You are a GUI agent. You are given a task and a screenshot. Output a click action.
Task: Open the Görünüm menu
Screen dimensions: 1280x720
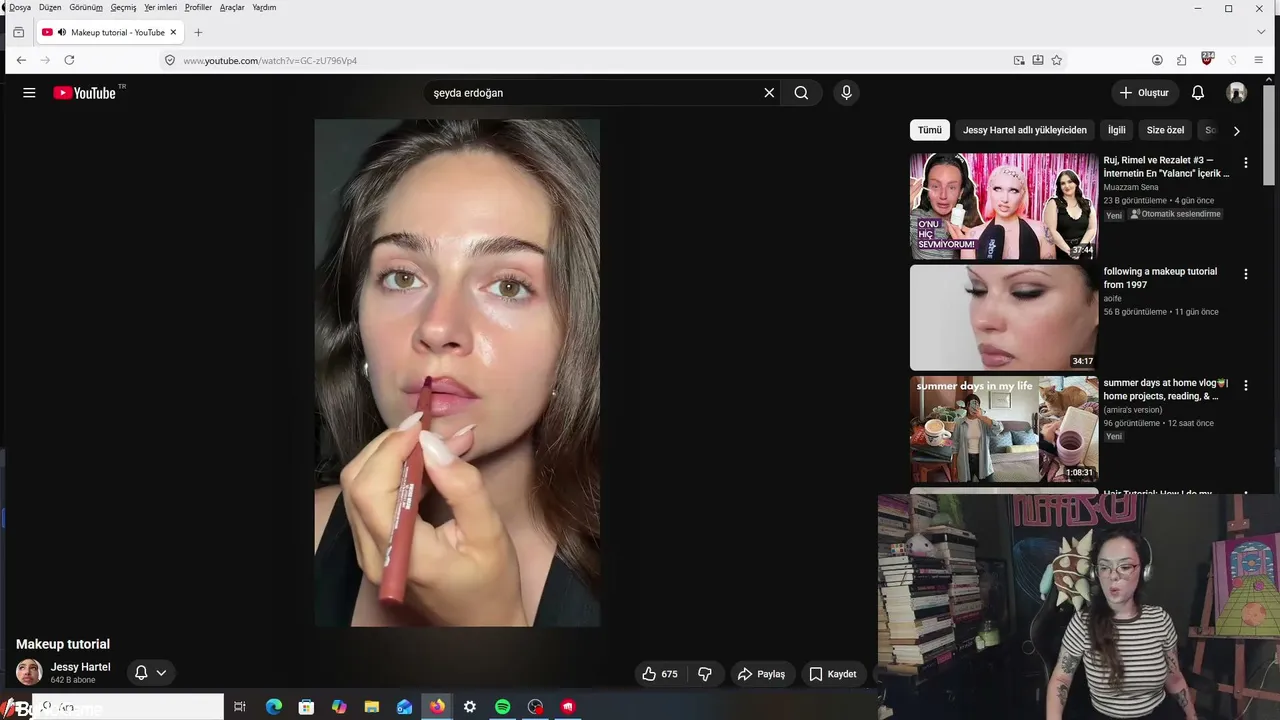pos(86,7)
